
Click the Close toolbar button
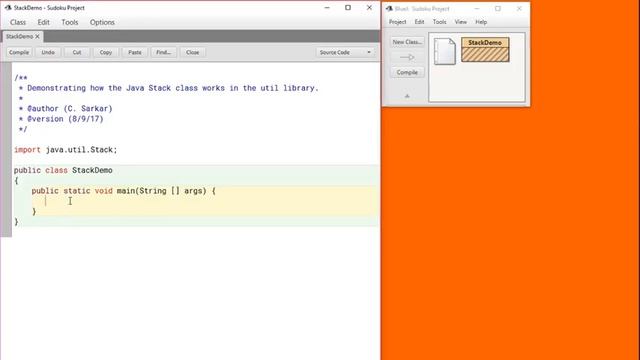click(x=193, y=52)
